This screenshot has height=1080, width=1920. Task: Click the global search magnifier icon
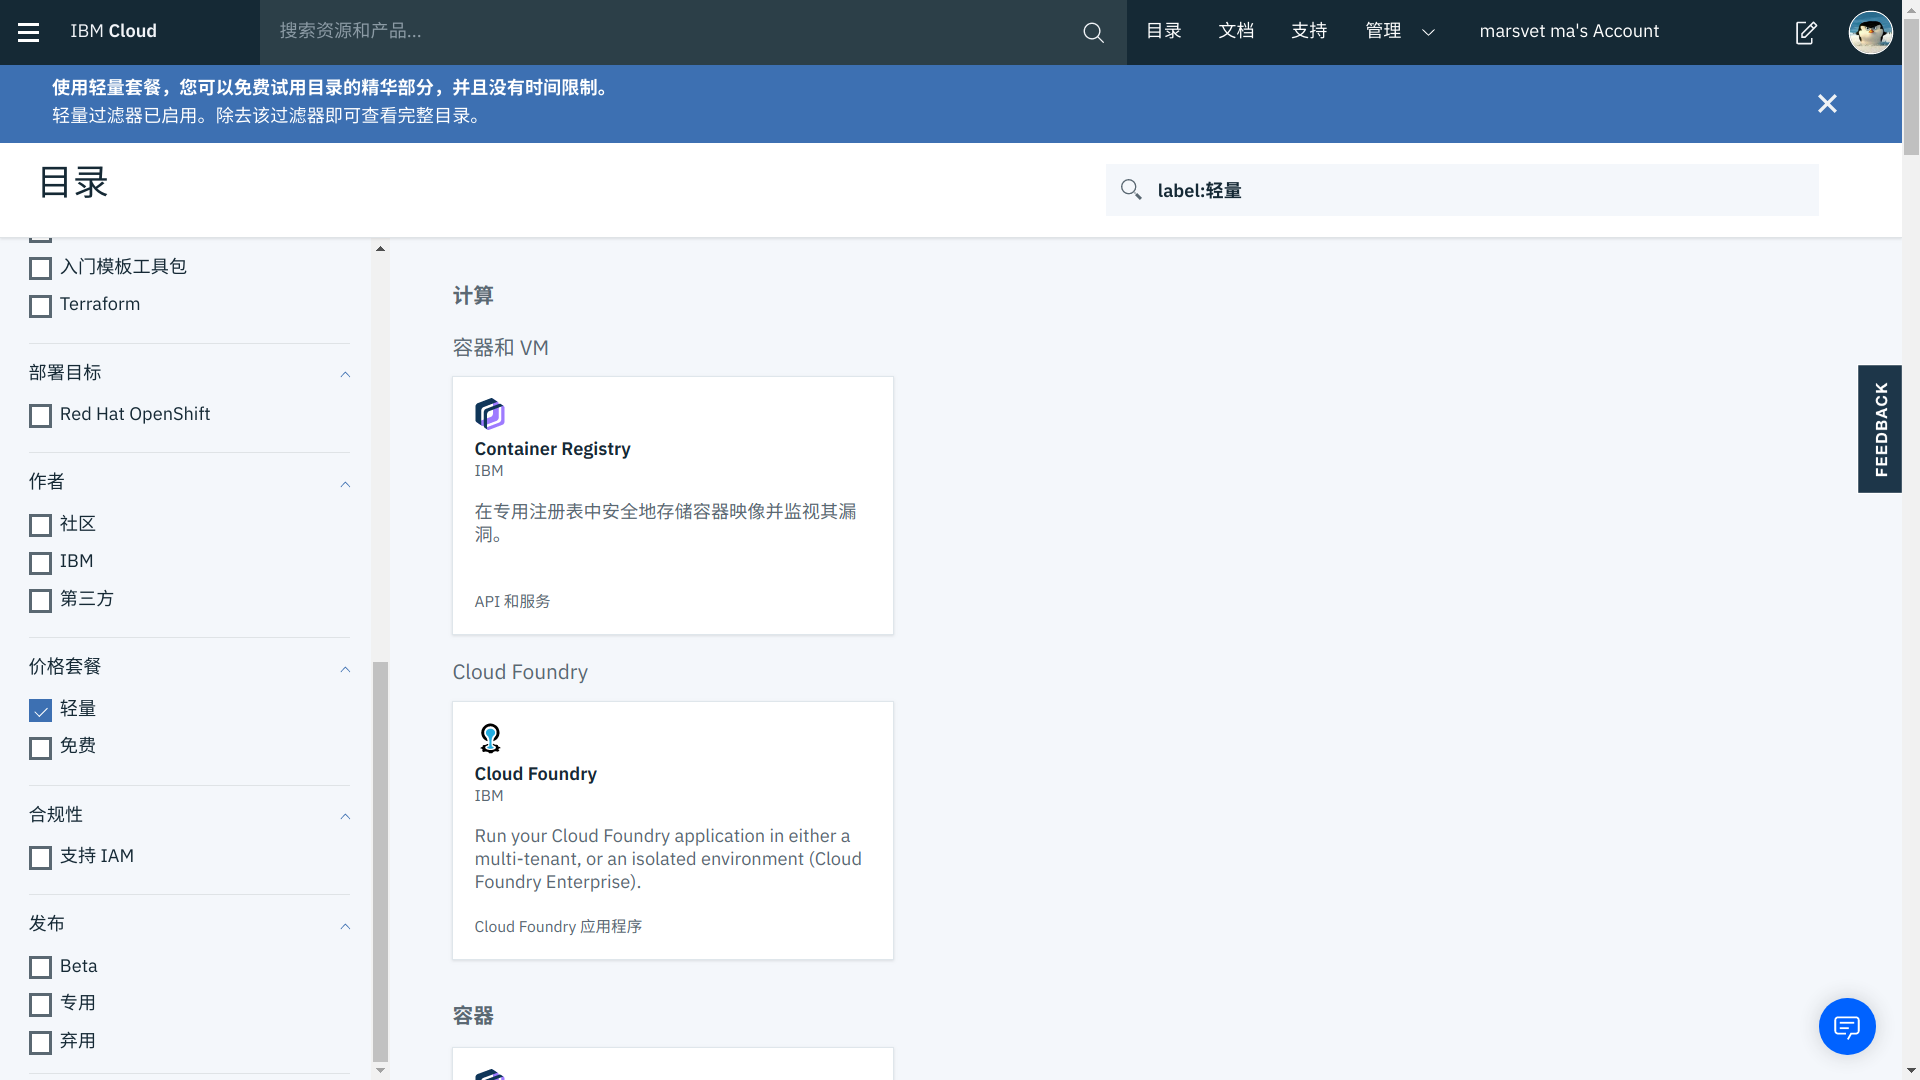(x=1093, y=32)
